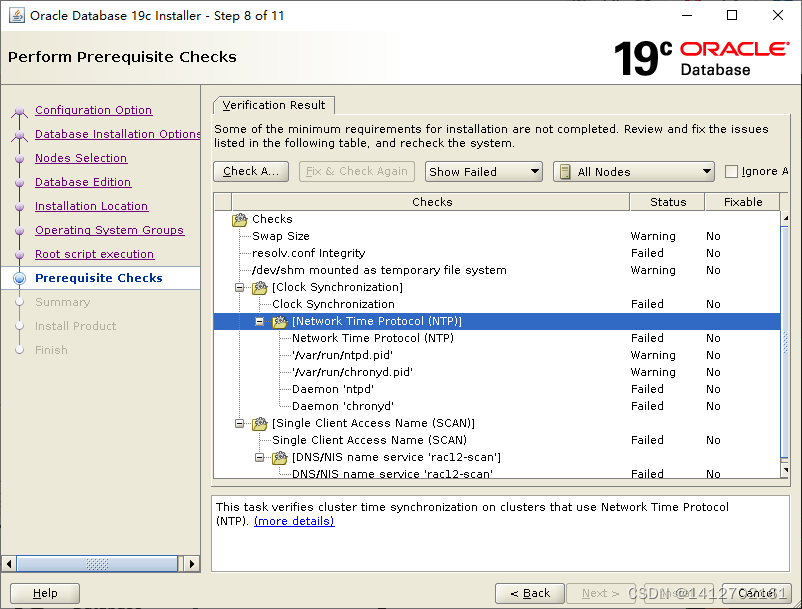
Task: Click the Status column header
Action: [667, 202]
